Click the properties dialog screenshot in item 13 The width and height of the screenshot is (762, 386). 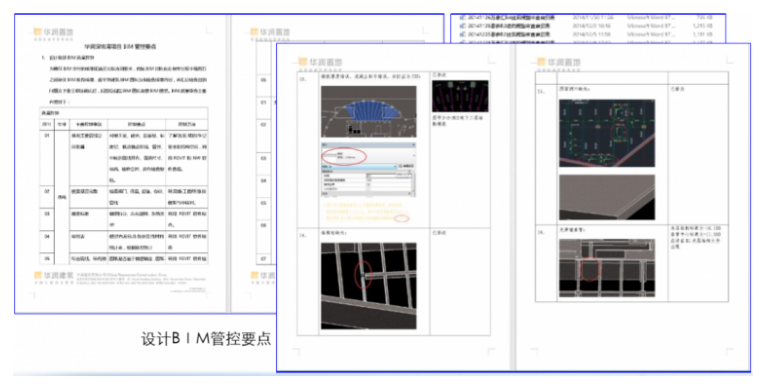pos(368,169)
